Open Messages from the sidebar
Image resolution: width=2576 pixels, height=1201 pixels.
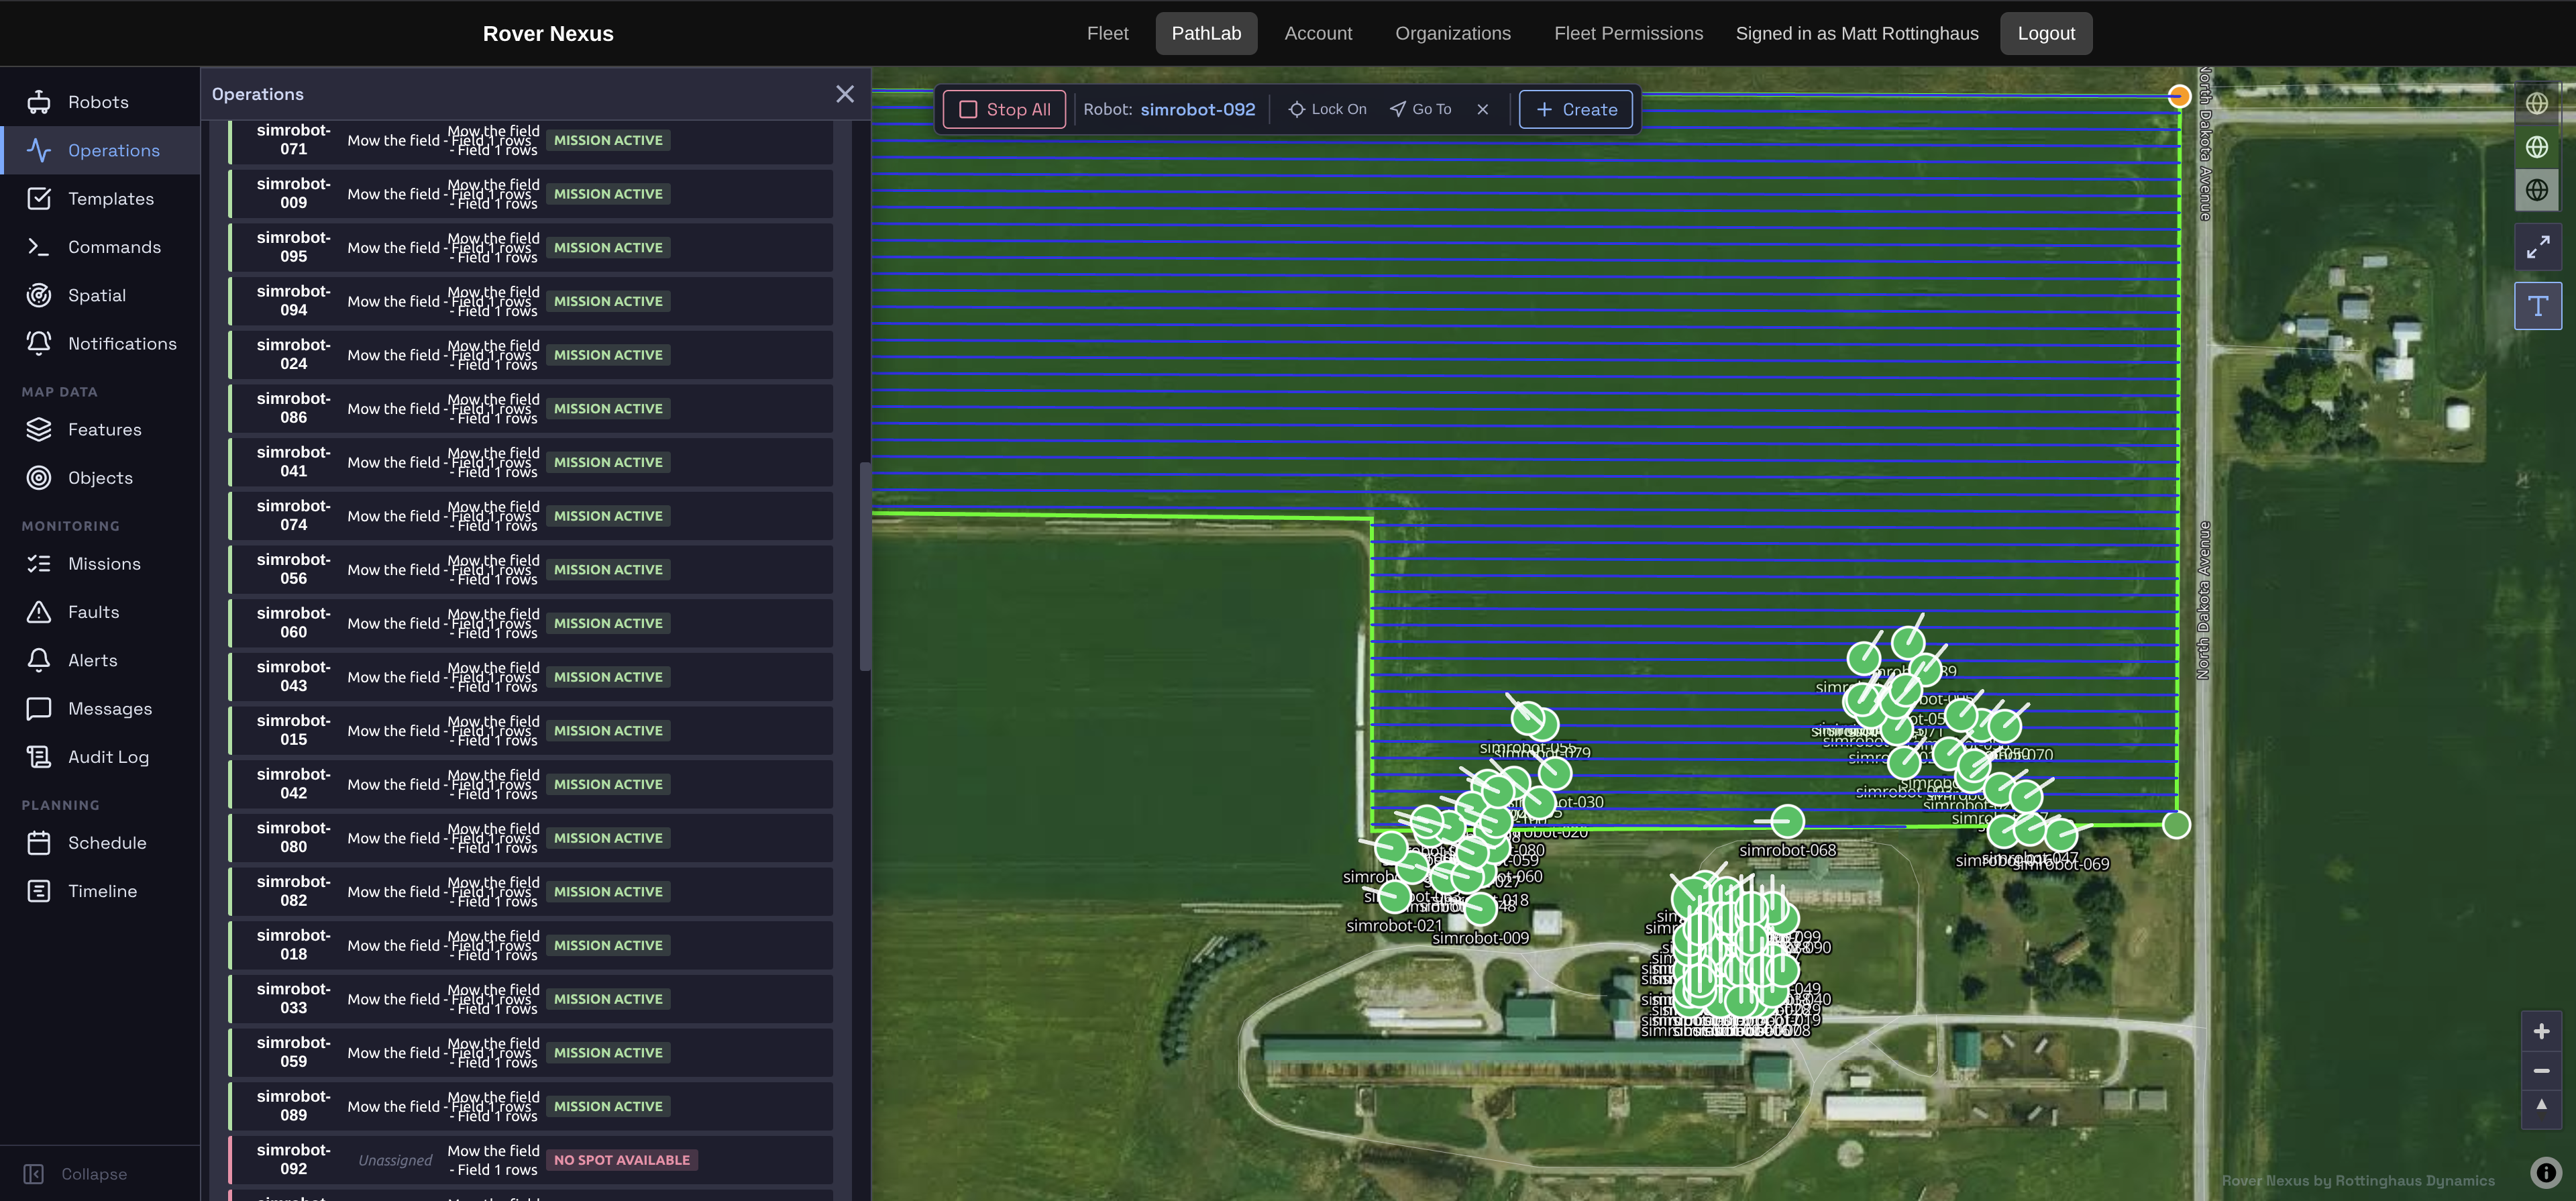(x=100, y=709)
